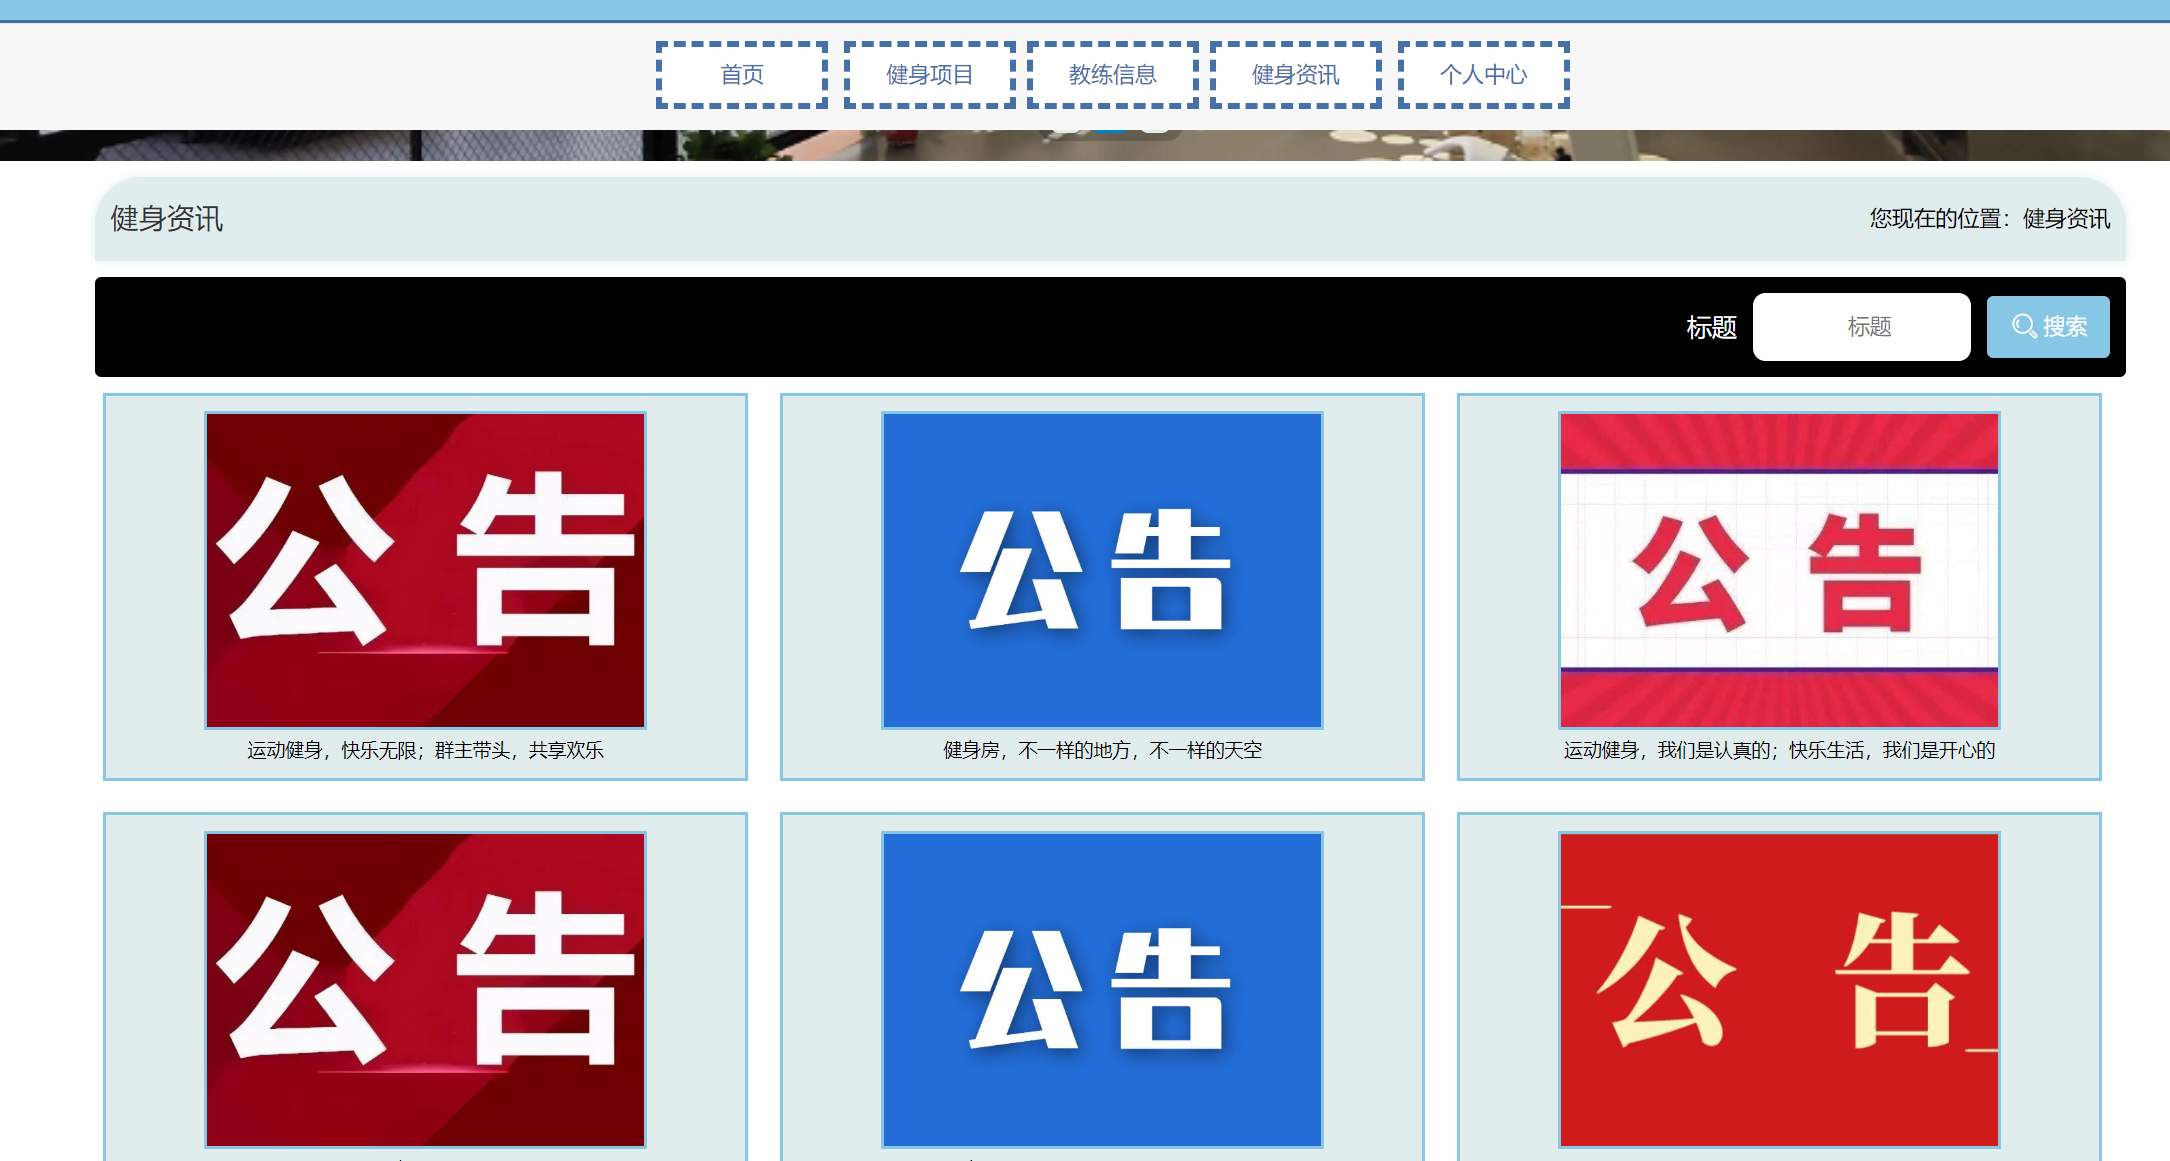Click the dark red 公告 thumbnail bottom left
The image size is (2170, 1161).
(x=424, y=989)
